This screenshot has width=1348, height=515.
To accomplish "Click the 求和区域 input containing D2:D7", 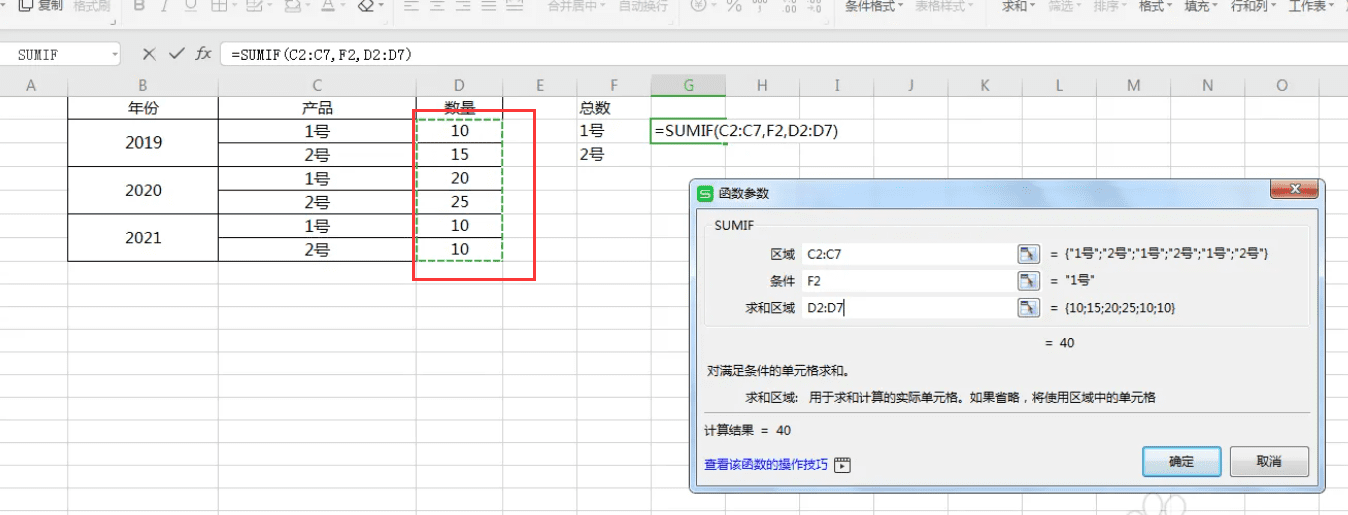I will (907, 308).
